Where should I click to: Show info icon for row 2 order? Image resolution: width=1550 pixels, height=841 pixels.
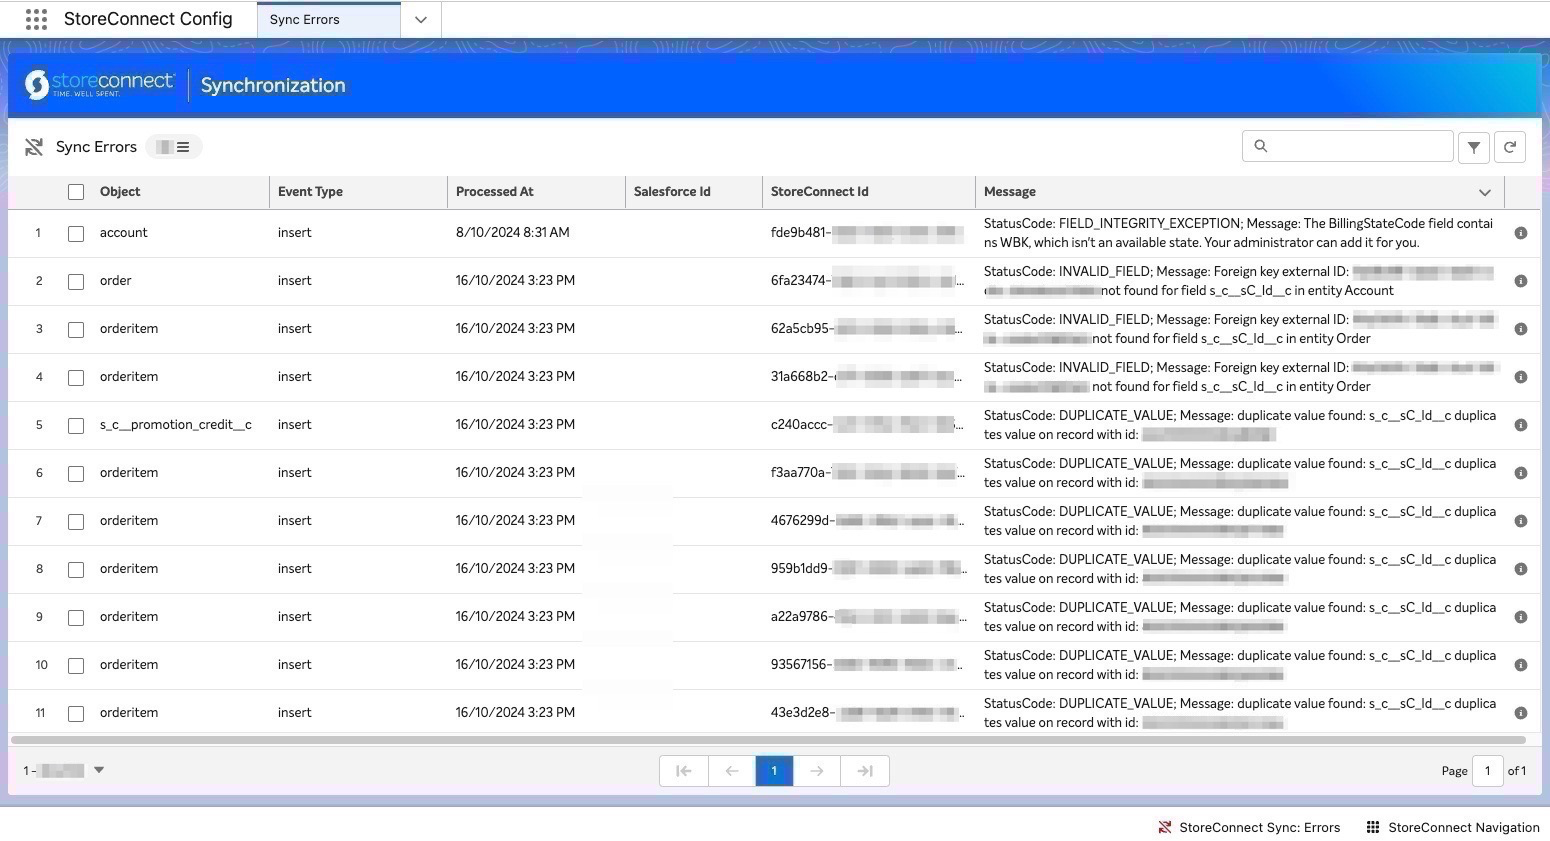1521,281
